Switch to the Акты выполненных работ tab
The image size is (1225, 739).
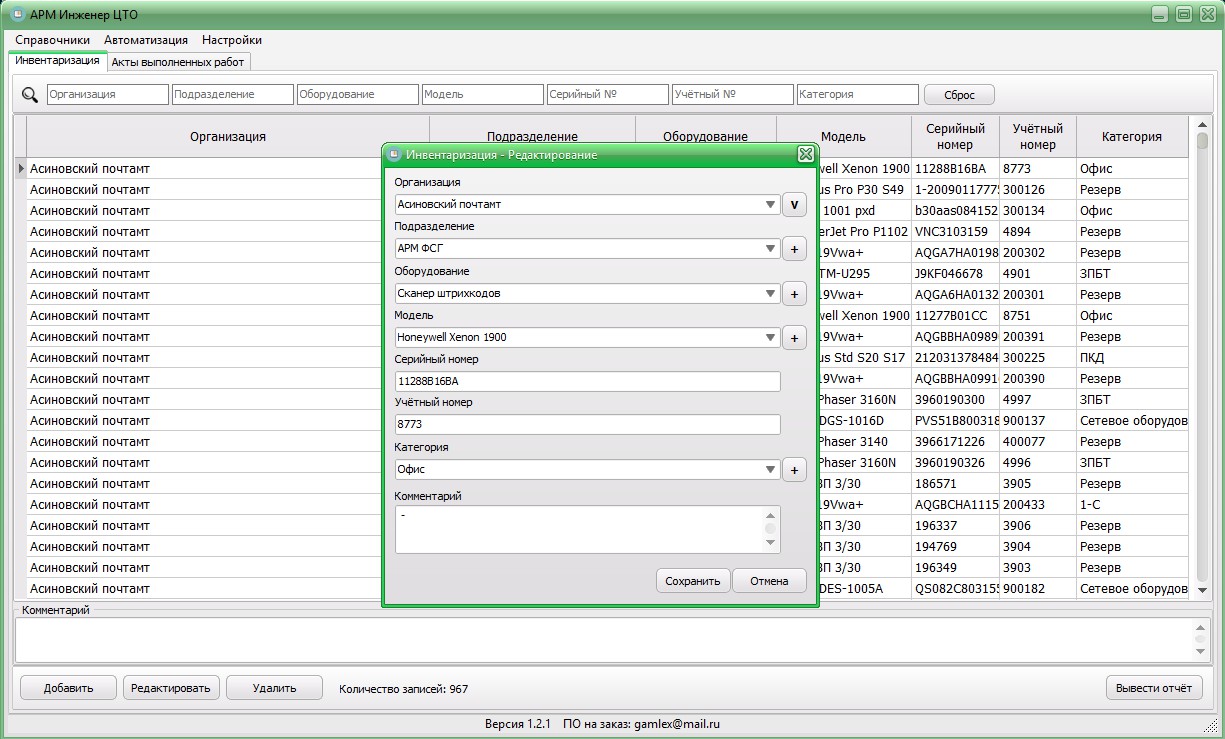tap(178, 62)
